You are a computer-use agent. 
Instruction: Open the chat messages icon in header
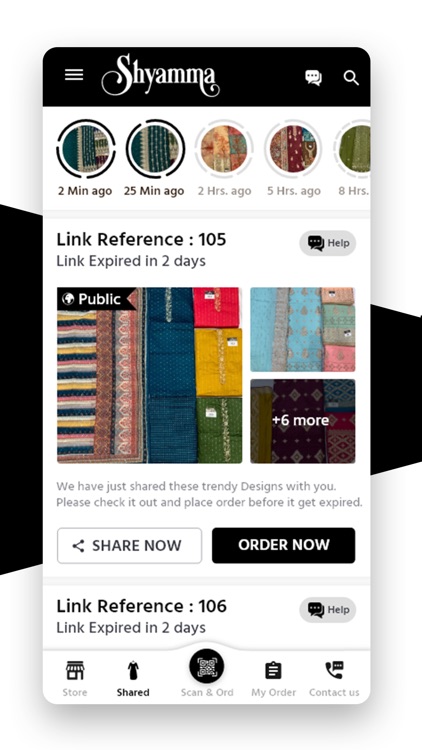click(313, 77)
